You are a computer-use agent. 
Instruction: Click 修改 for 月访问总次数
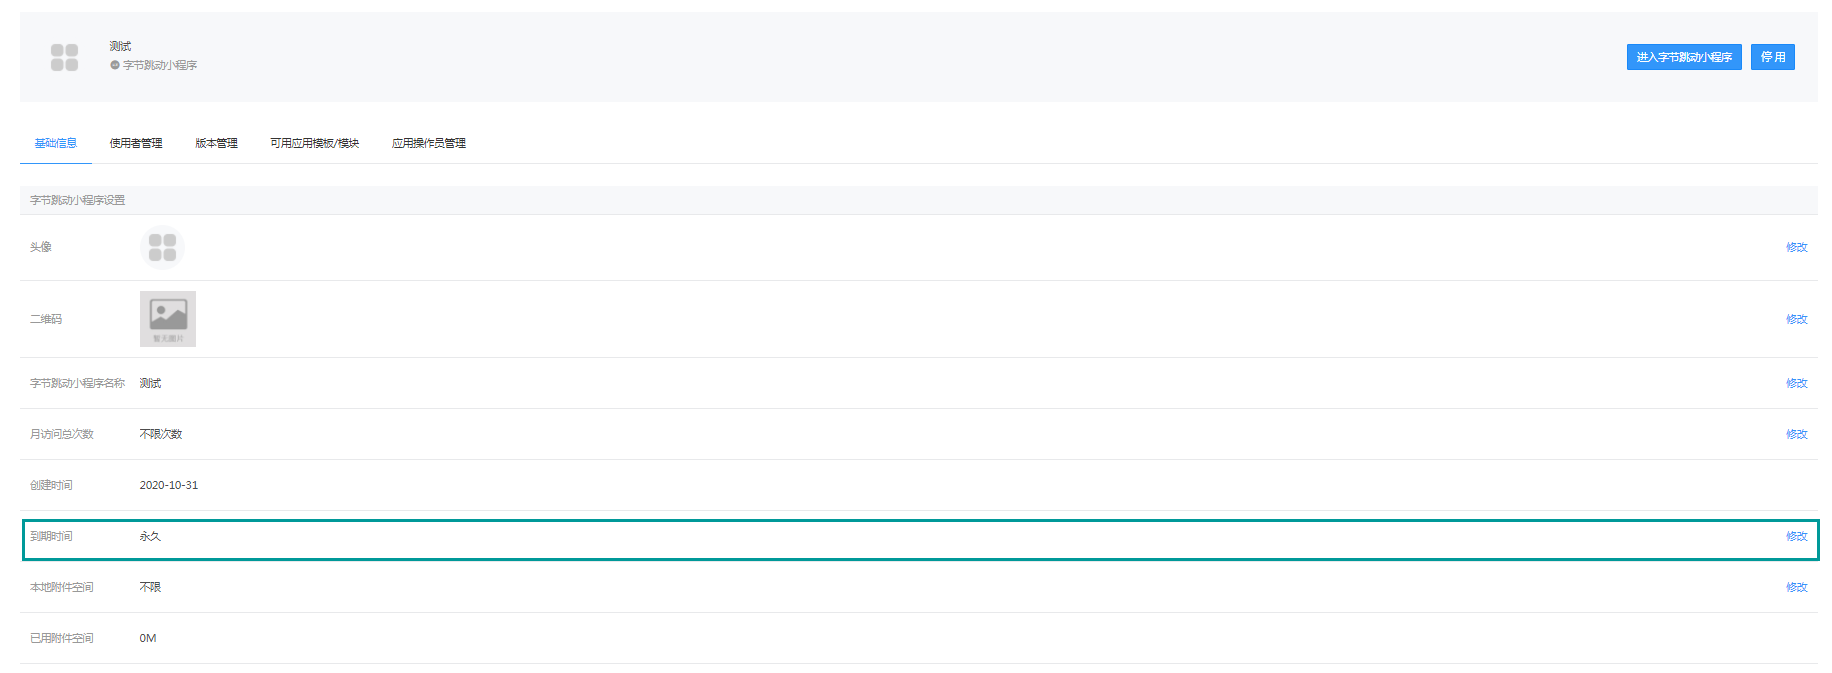point(1797,434)
